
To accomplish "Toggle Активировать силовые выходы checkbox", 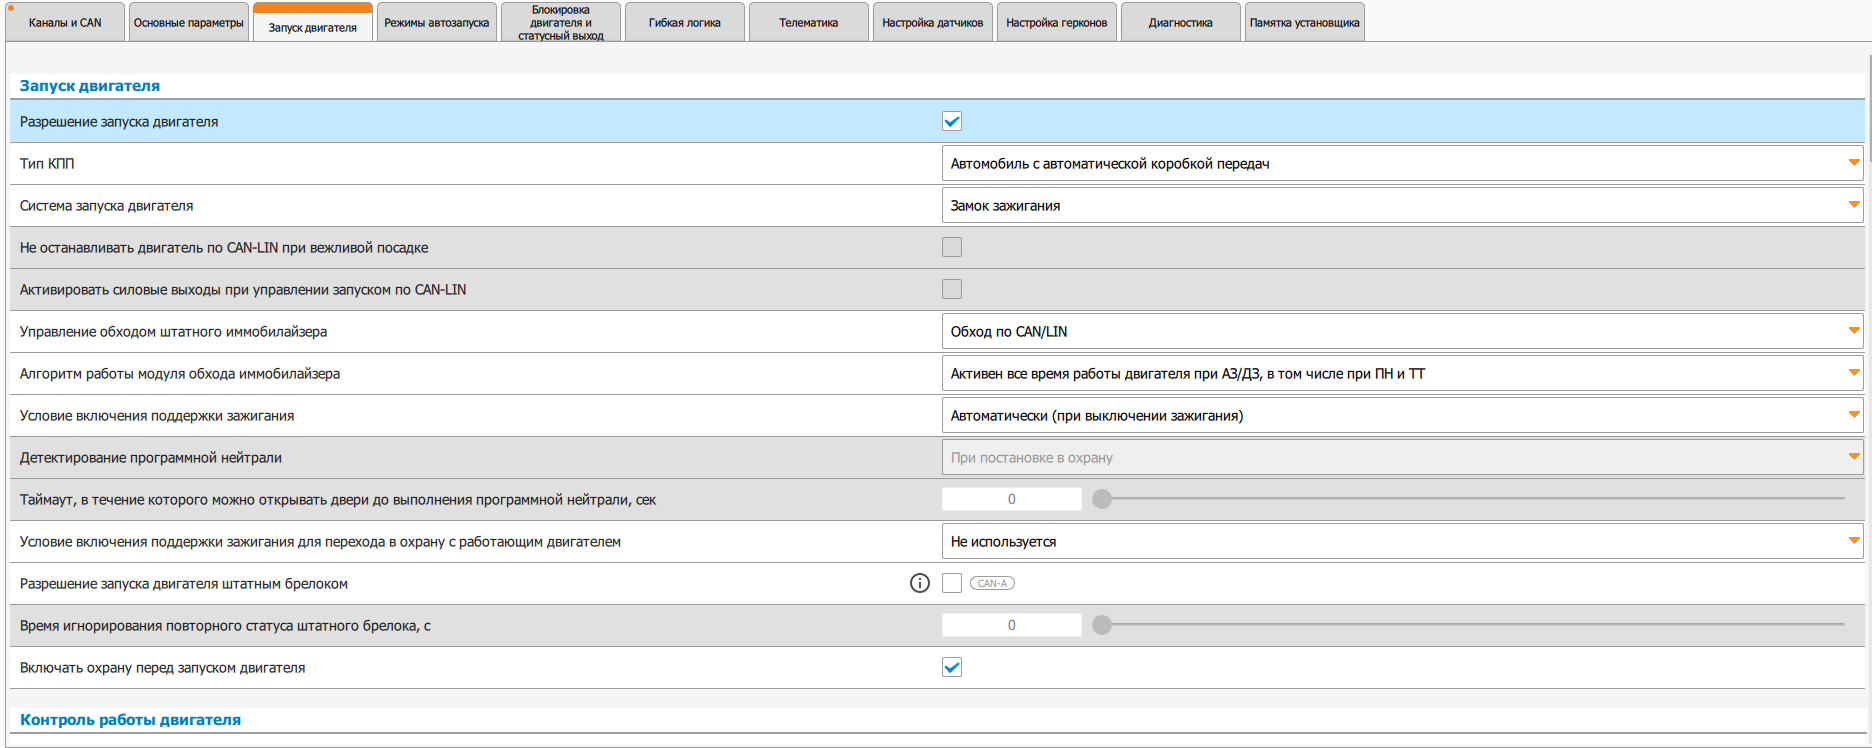I will pos(952,289).
